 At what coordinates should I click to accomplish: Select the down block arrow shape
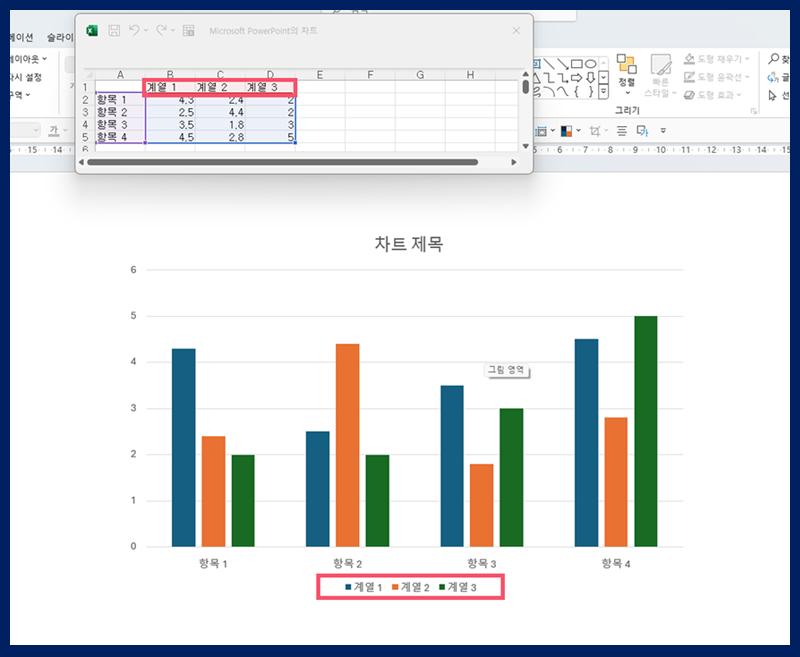pyautogui.click(x=590, y=78)
